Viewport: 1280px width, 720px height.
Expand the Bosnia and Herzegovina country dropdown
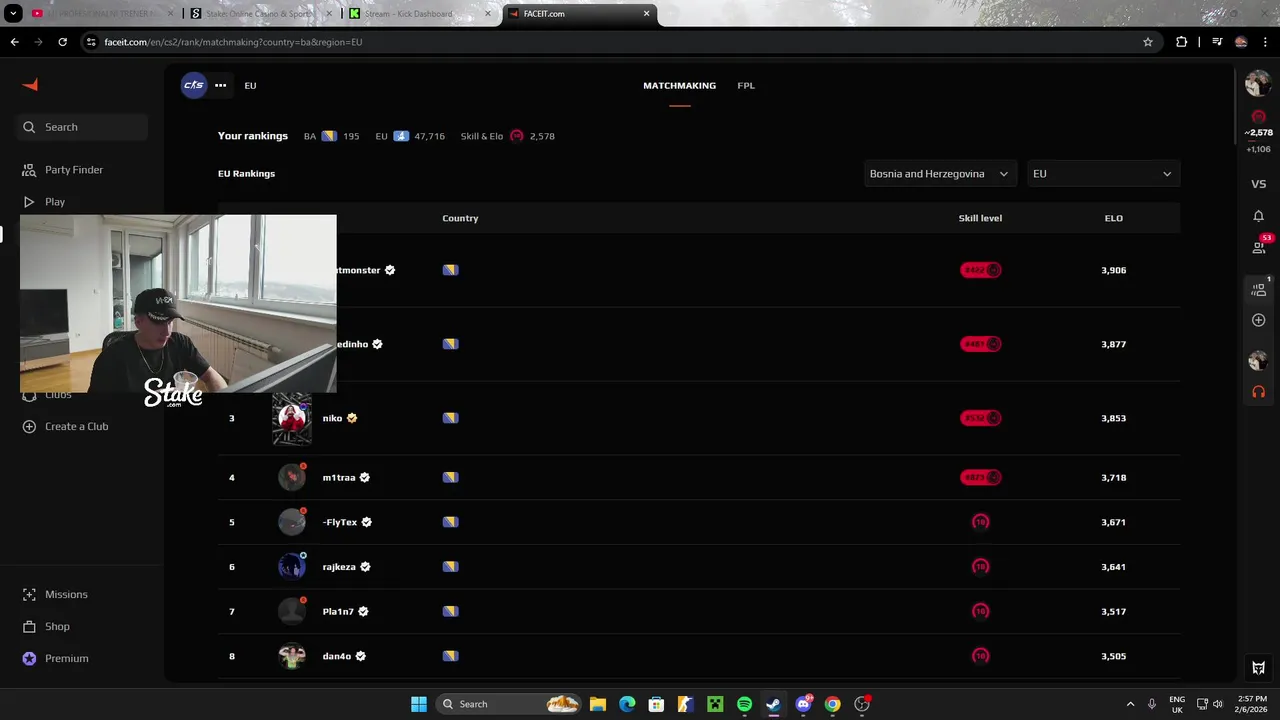click(x=940, y=174)
